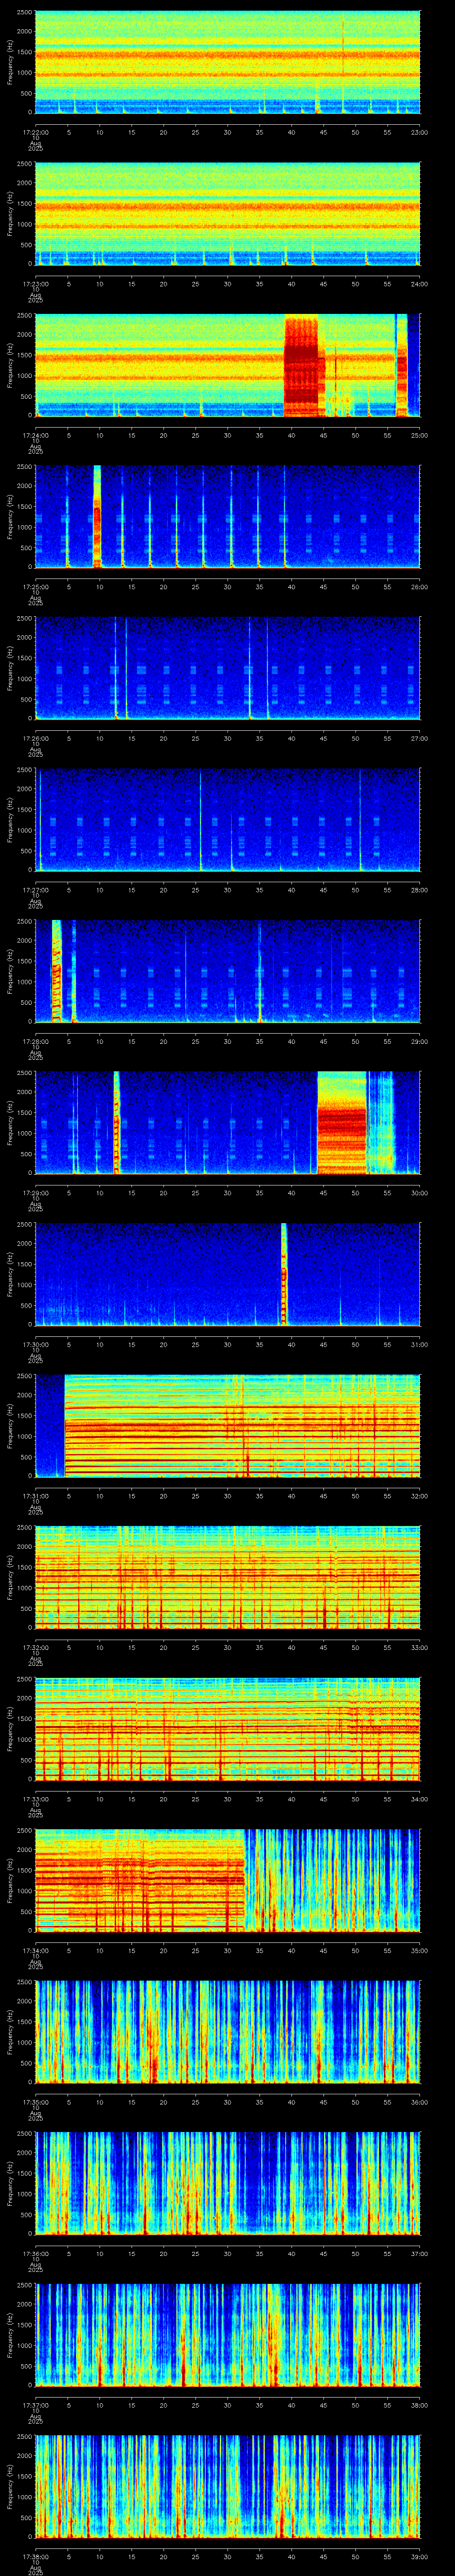Open the spectrogram starting at 17:32:00
This screenshot has height=2576, width=455.
coord(227,1577)
